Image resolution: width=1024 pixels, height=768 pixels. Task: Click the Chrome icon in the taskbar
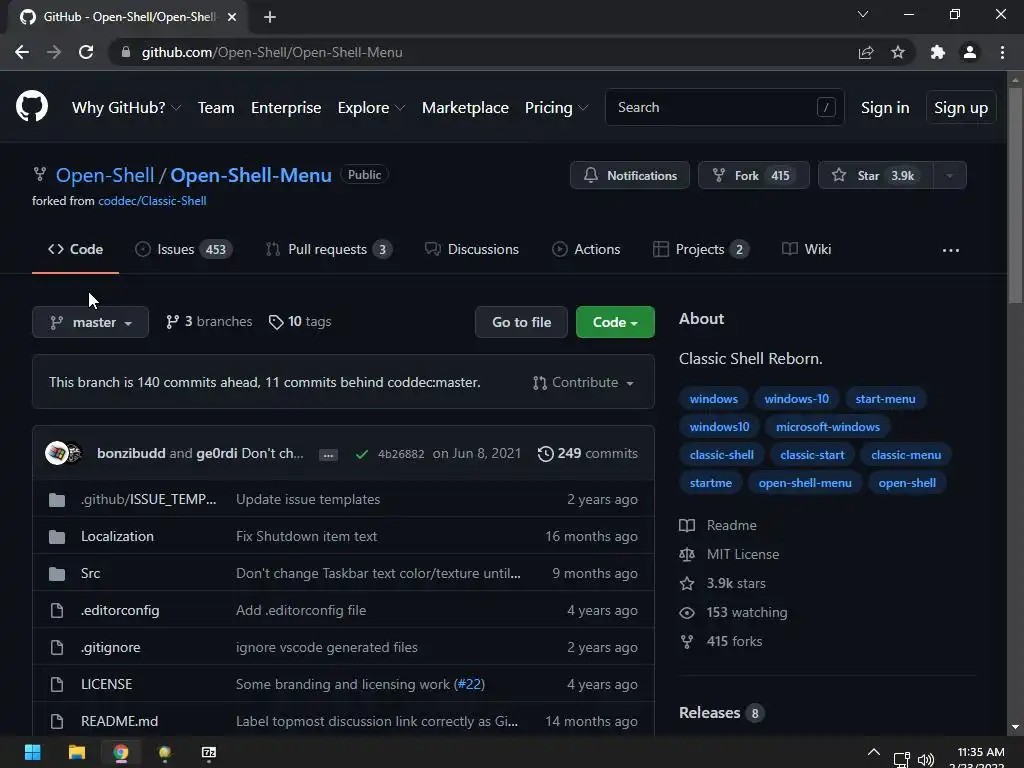(121, 752)
